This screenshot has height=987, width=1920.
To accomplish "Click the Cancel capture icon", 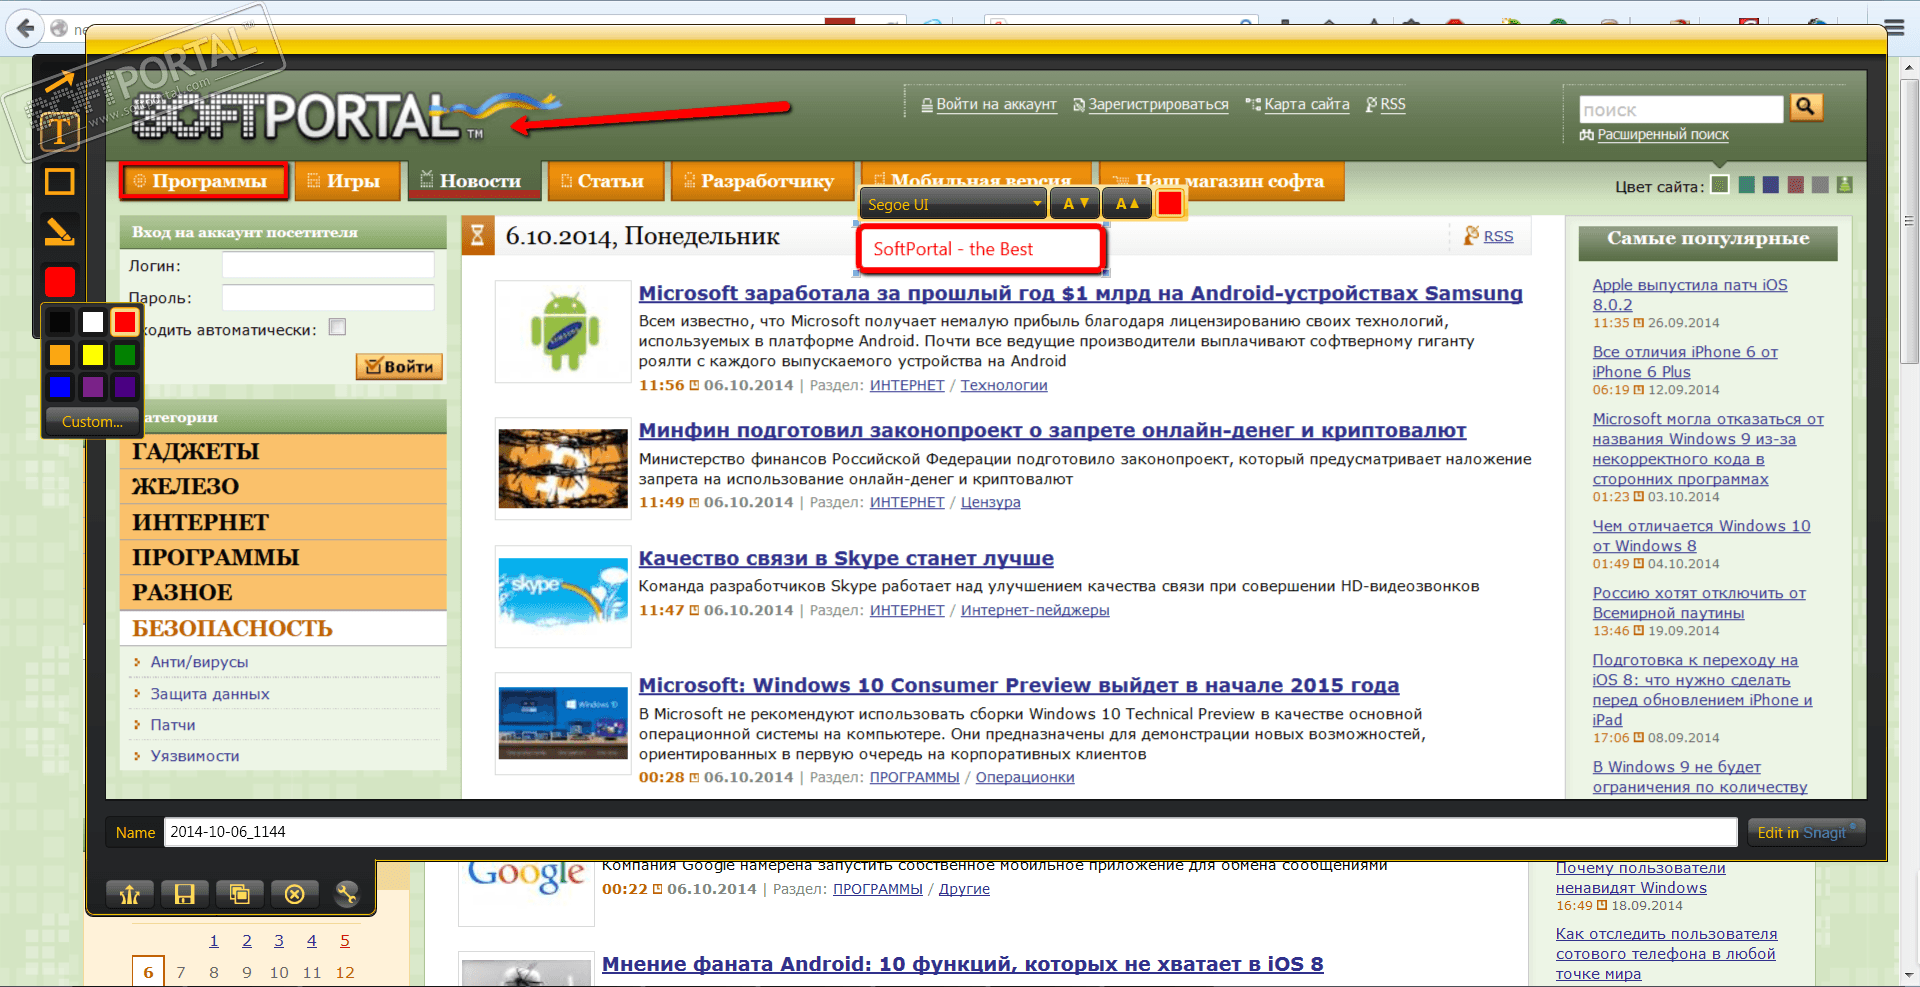I will (x=295, y=894).
